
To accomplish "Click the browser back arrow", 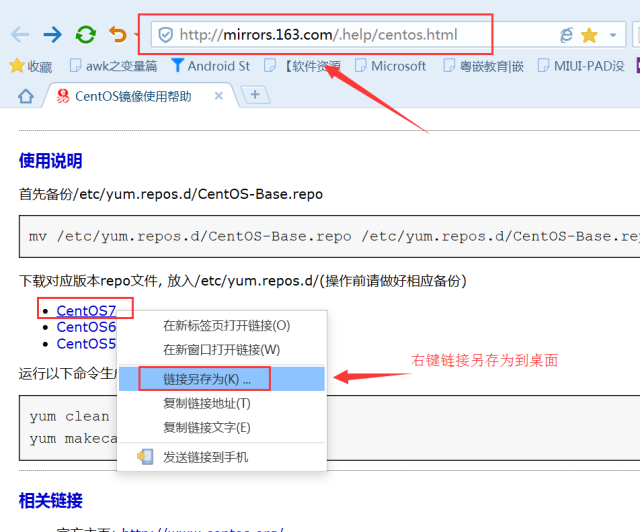I will (x=20, y=35).
